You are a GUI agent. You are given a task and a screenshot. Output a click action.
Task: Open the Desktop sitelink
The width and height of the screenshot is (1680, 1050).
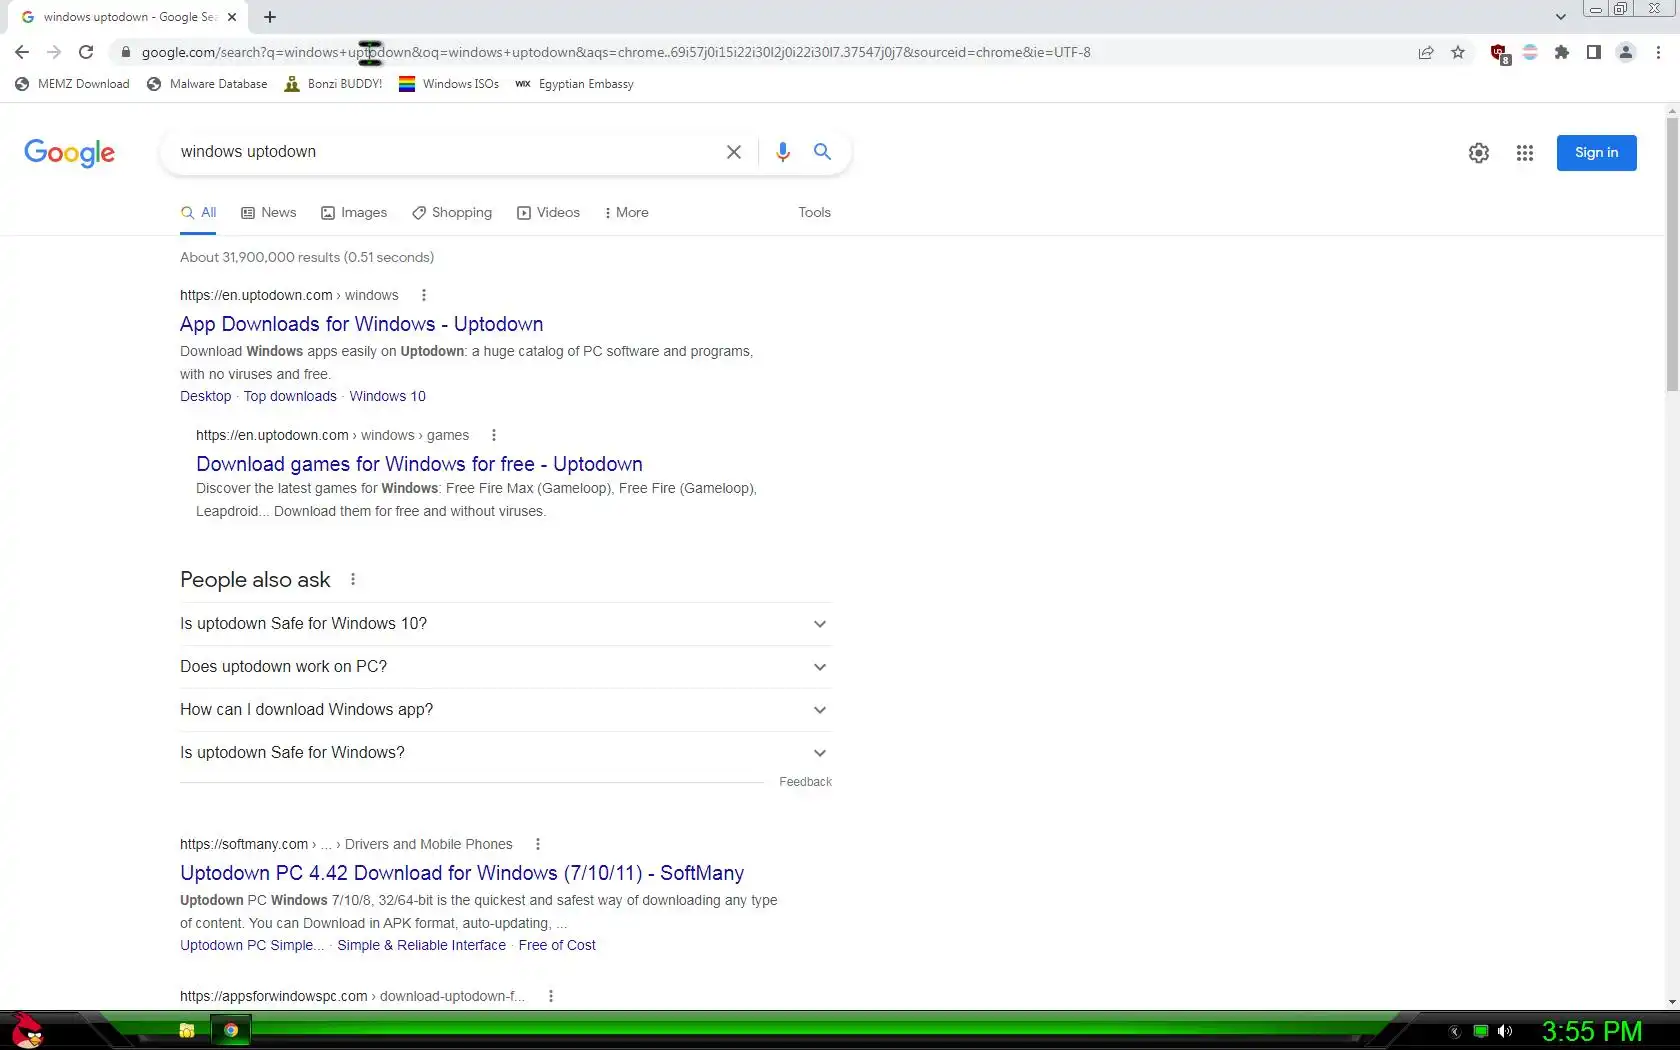[205, 396]
